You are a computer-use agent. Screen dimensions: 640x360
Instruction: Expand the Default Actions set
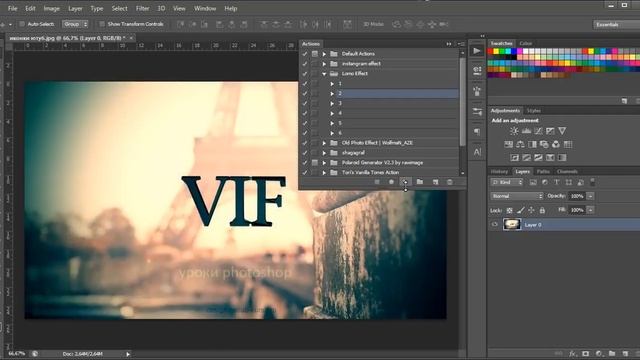324,54
